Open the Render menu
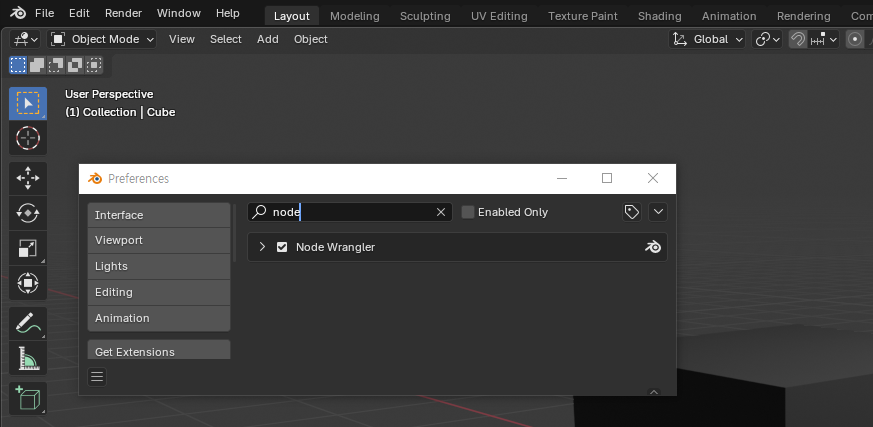873x427 pixels. click(x=124, y=13)
